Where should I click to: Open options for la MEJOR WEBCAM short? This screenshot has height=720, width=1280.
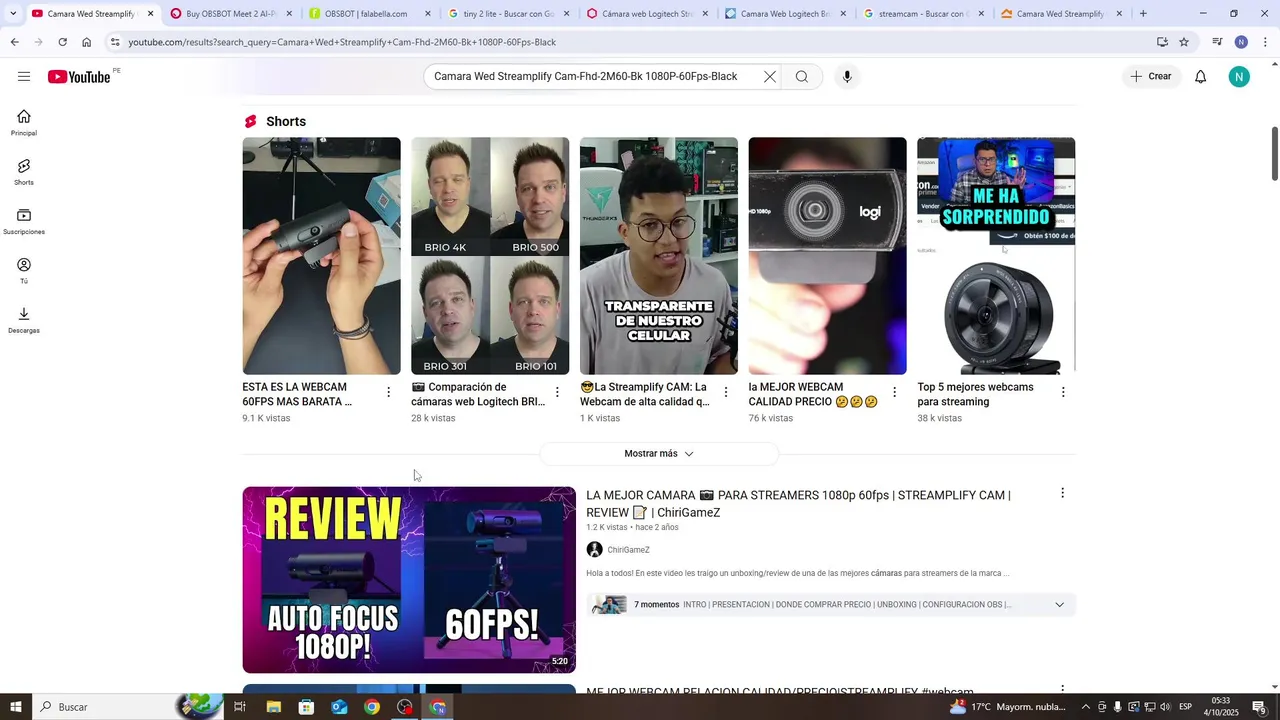click(x=895, y=392)
